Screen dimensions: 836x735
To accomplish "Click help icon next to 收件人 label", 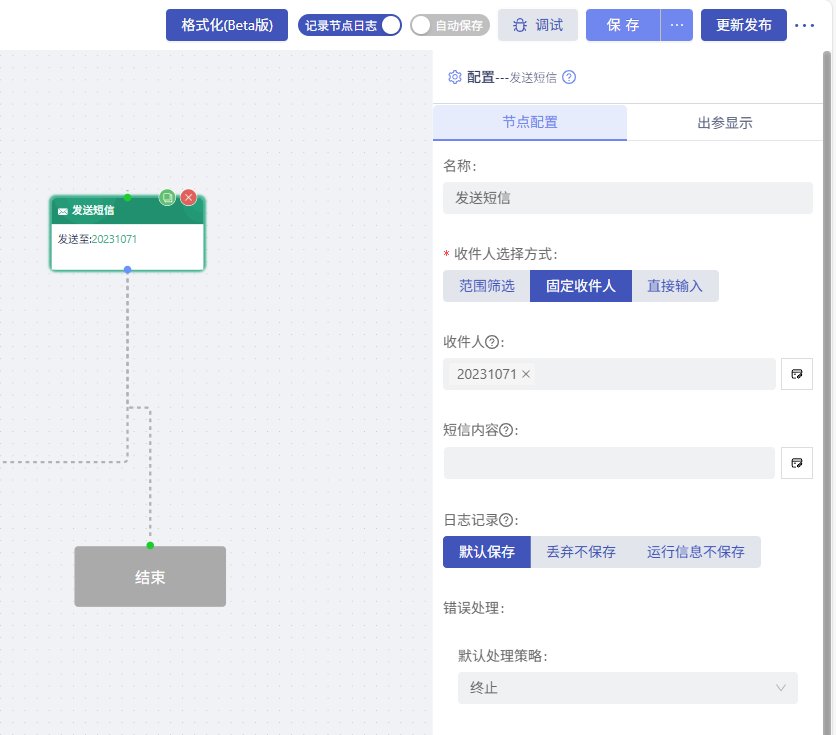I will coord(491,342).
